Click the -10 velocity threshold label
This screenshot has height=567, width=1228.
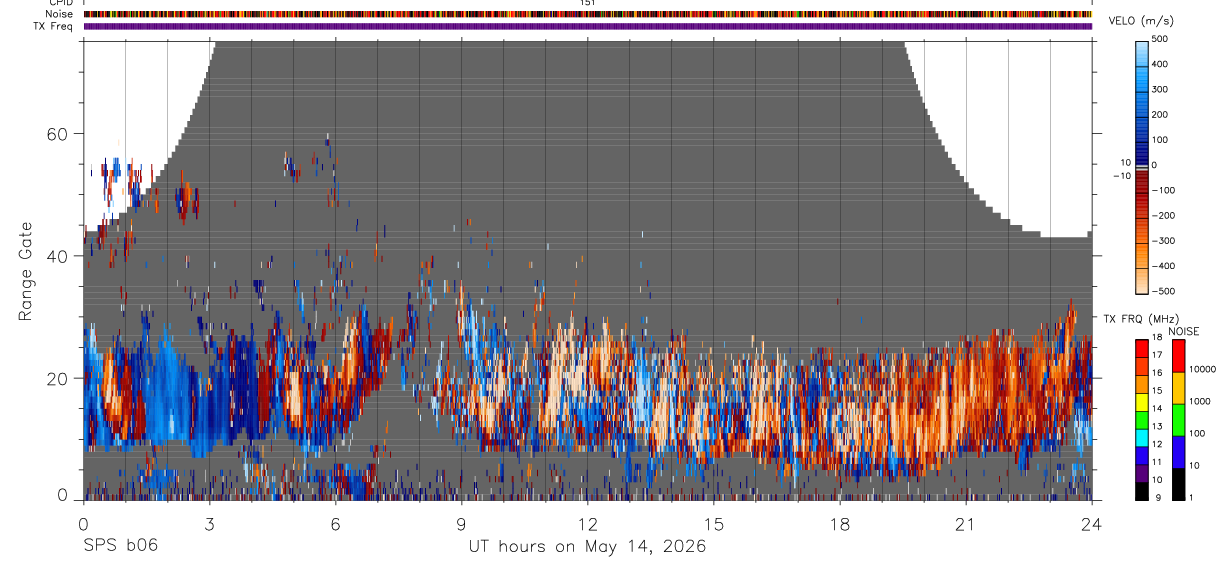point(1122,175)
